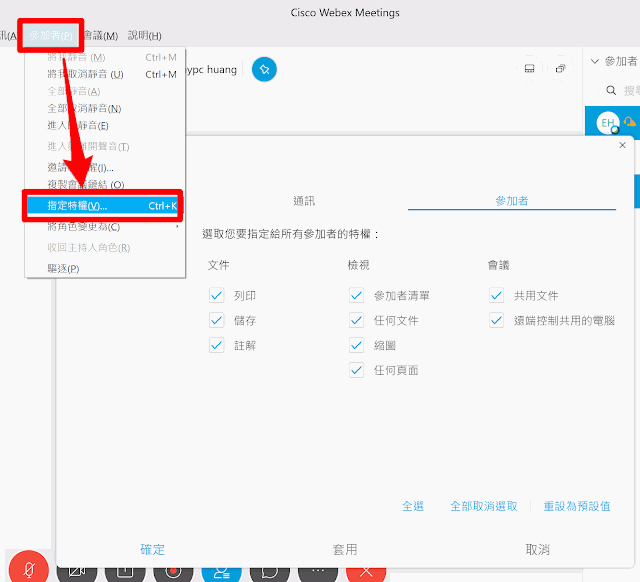Collapse the 參加者 panel chevron

tap(595, 61)
